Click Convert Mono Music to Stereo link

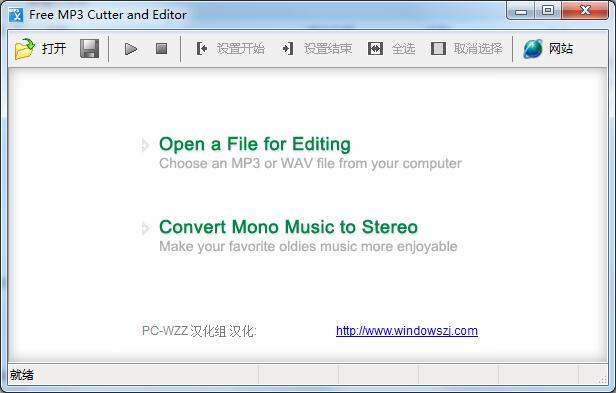tap(288, 227)
